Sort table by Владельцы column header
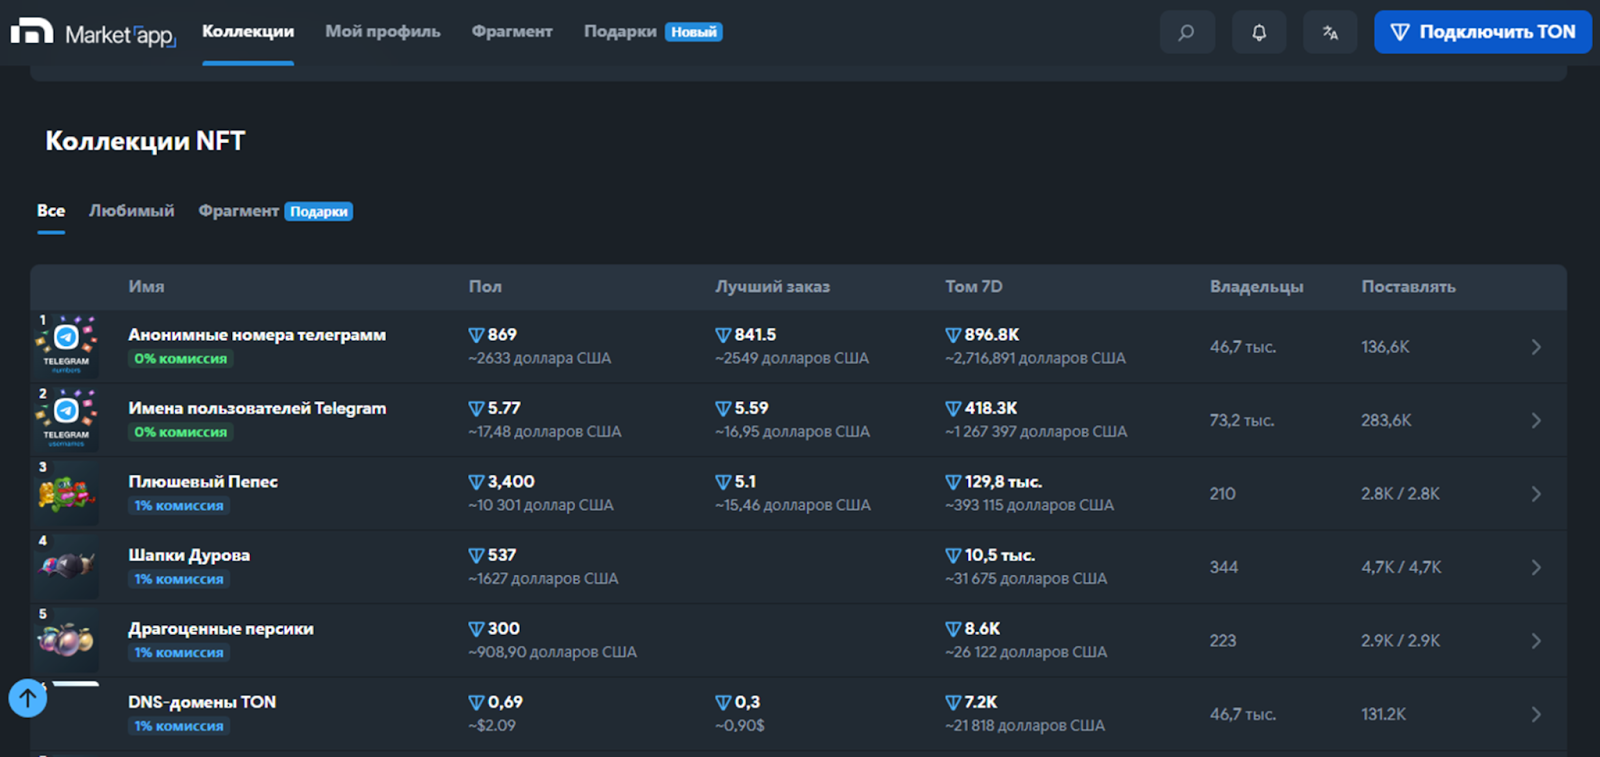 (x=1256, y=287)
